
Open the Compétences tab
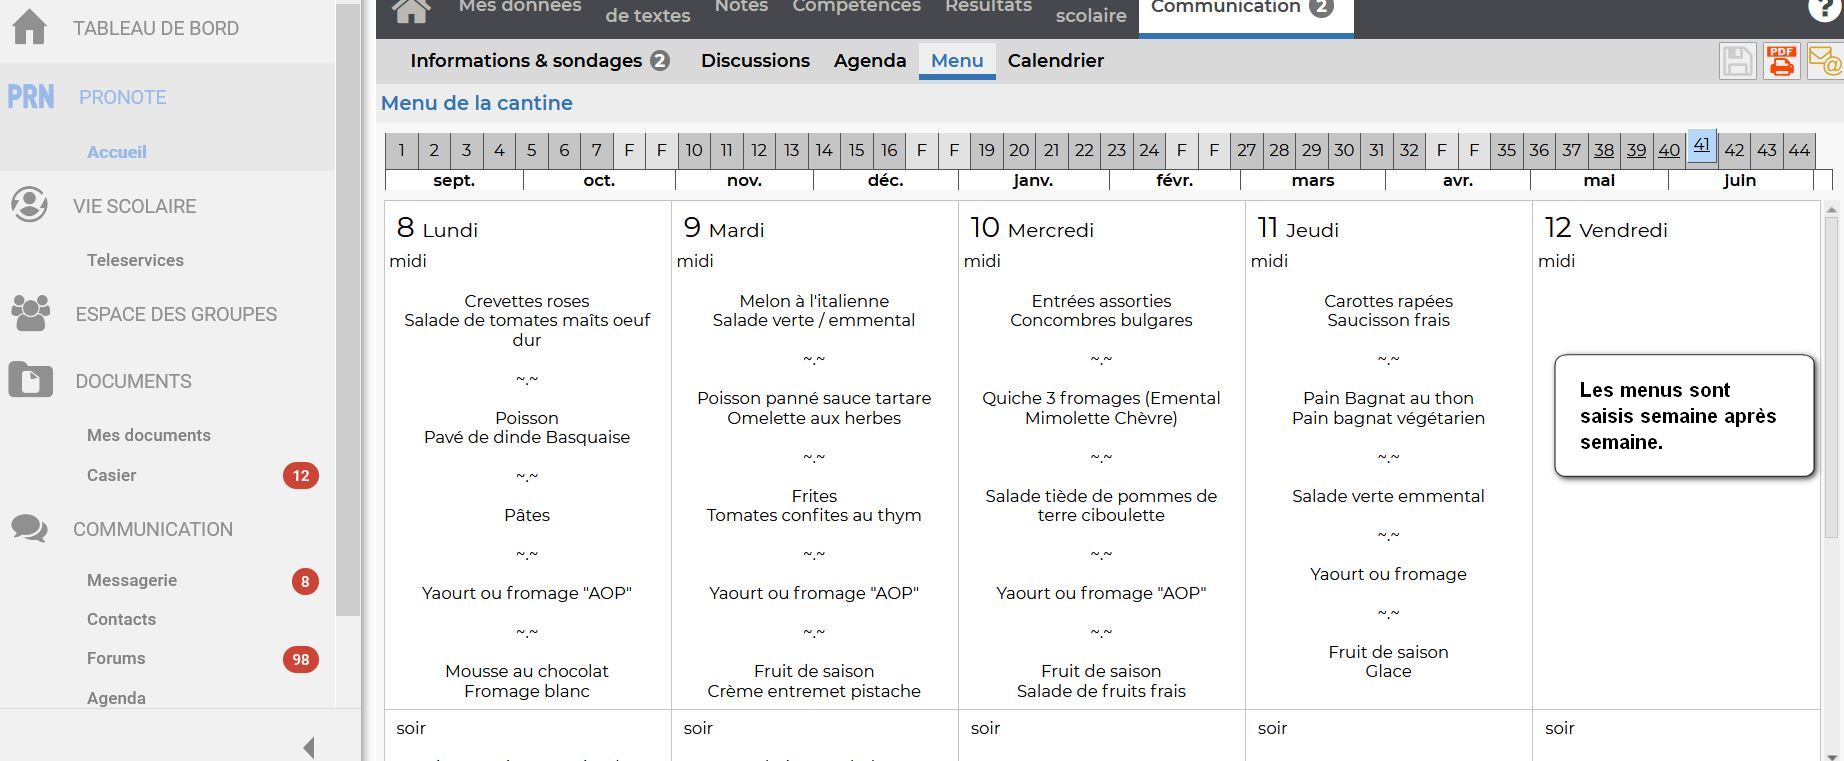856,7
